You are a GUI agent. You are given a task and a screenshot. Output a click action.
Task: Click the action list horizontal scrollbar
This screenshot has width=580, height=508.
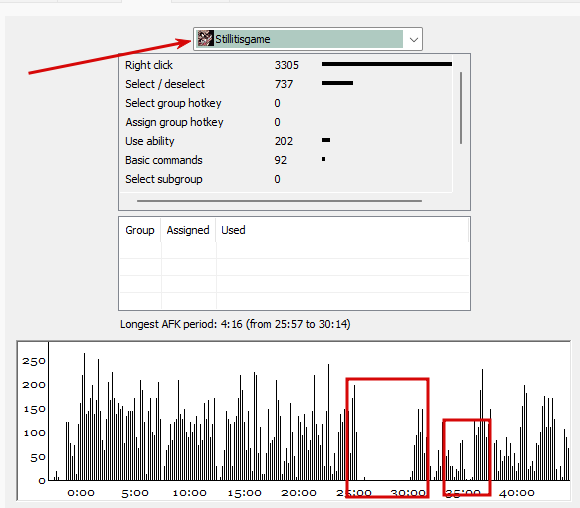coord(279,201)
